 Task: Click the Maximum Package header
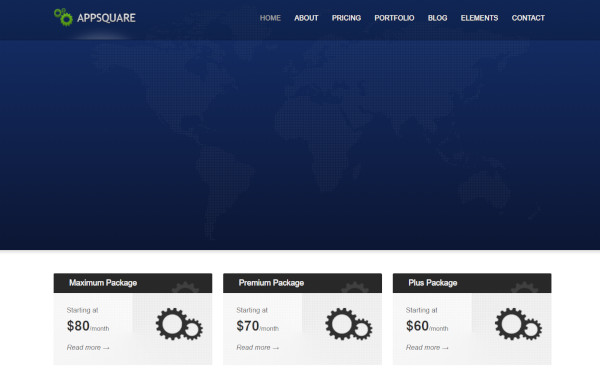click(133, 283)
